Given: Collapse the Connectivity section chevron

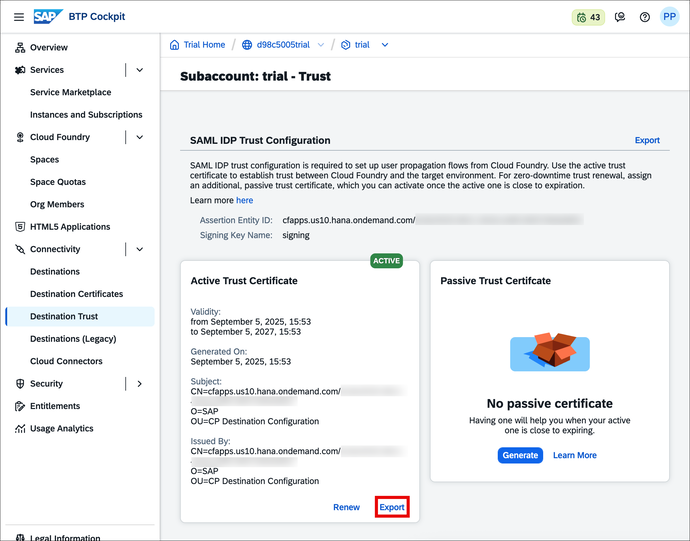Looking at the screenshot, I should tap(139, 249).
